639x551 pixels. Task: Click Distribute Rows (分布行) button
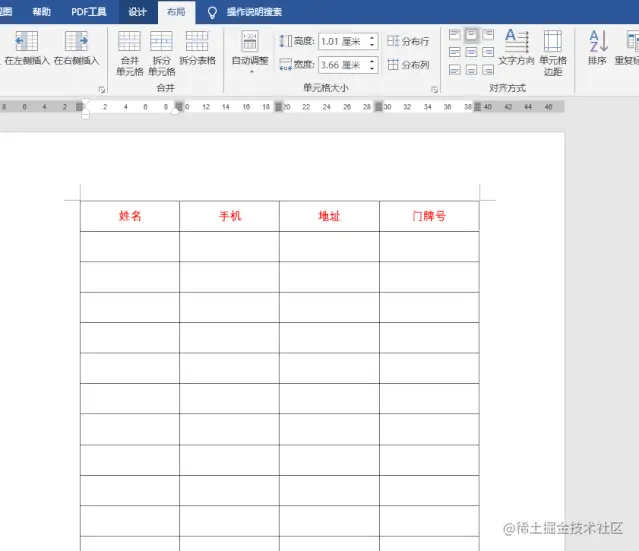click(x=408, y=41)
